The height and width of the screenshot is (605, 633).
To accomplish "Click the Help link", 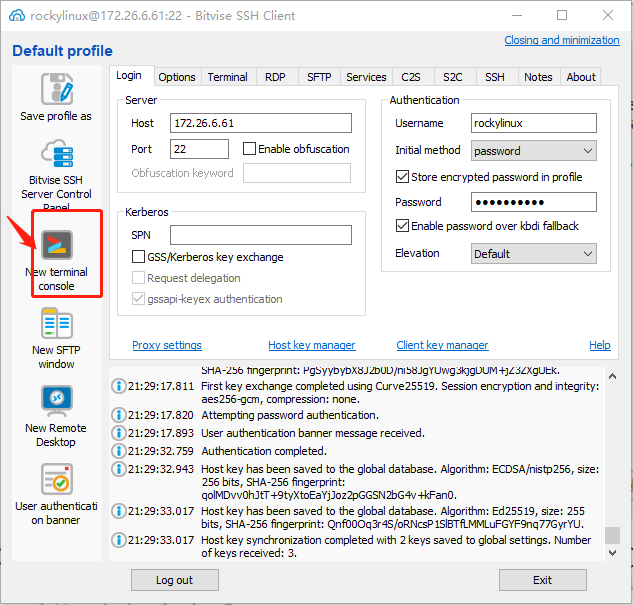I will 600,345.
